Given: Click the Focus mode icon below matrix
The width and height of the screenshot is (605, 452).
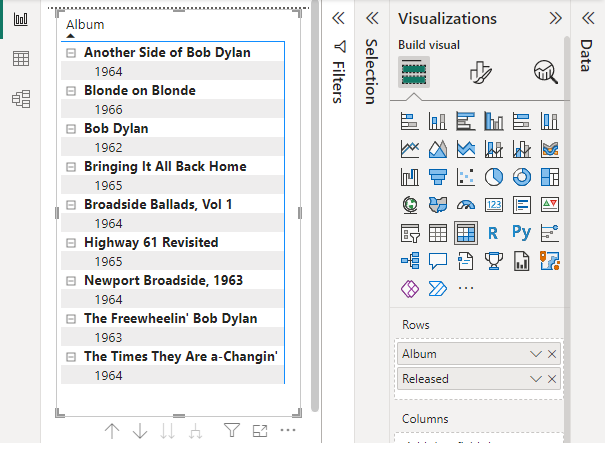Looking at the screenshot, I should point(260,431).
